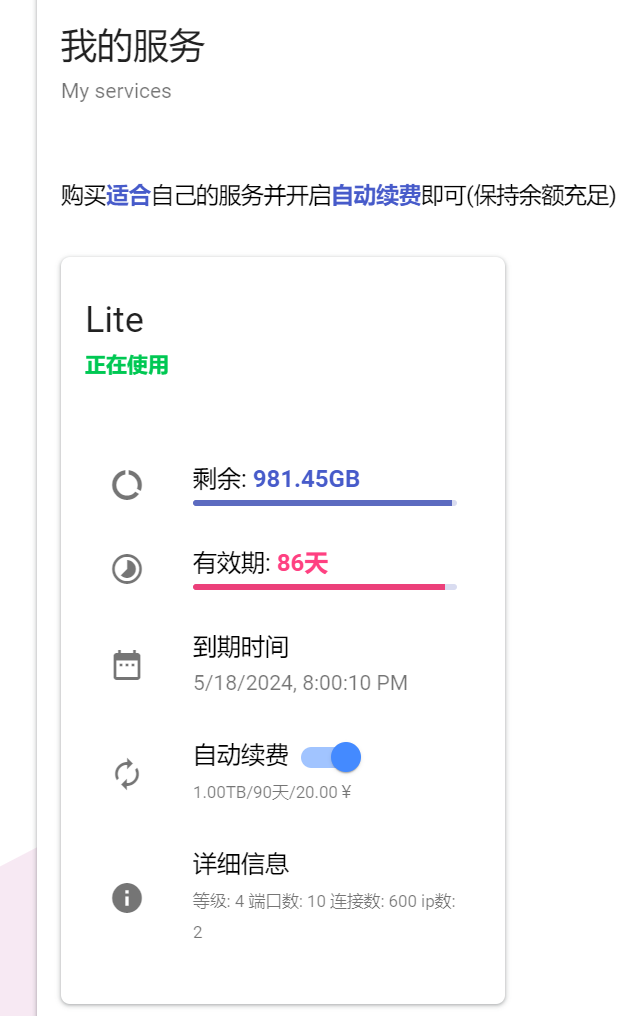Image resolution: width=627 pixels, height=1016 pixels.
Task: Click the 有效期: 86天 text
Action: click(x=260, y=564)
